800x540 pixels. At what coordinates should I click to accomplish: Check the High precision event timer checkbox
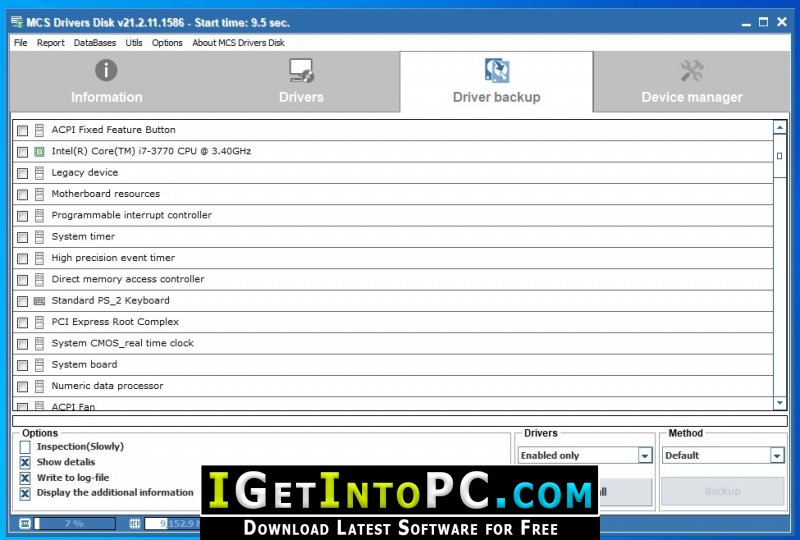point(22,259)
